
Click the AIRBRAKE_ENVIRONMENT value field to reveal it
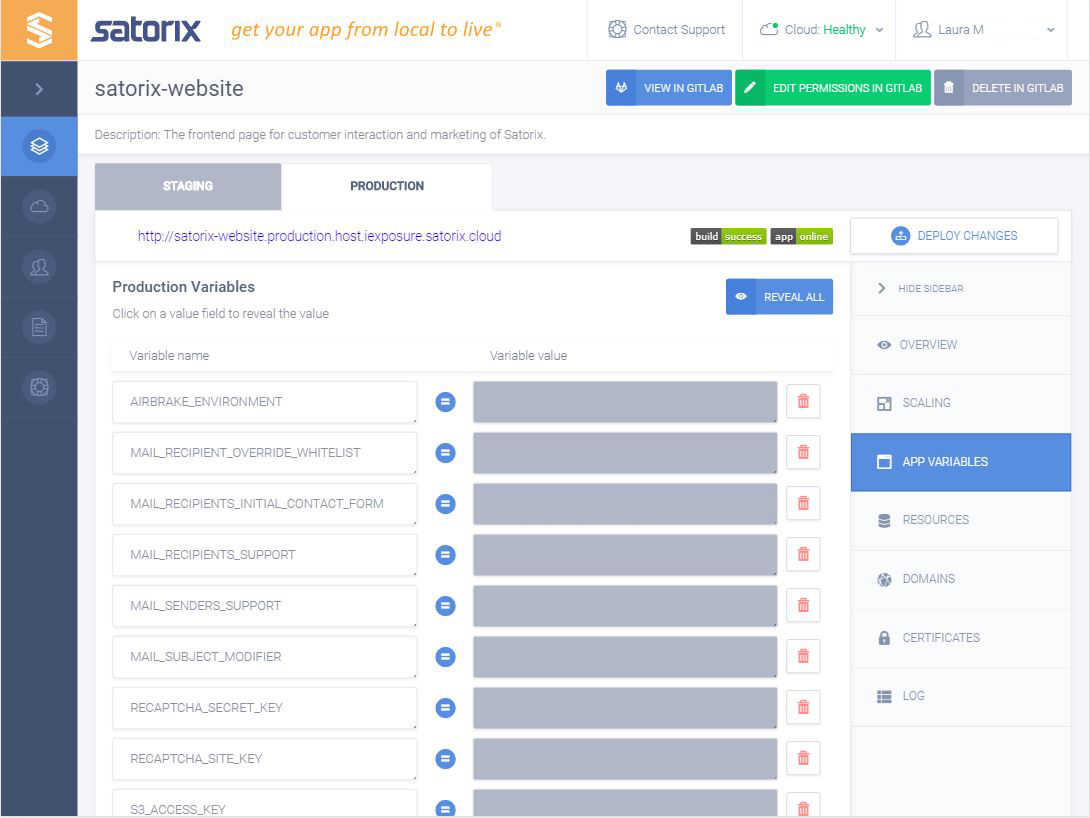tap(624, 401)
